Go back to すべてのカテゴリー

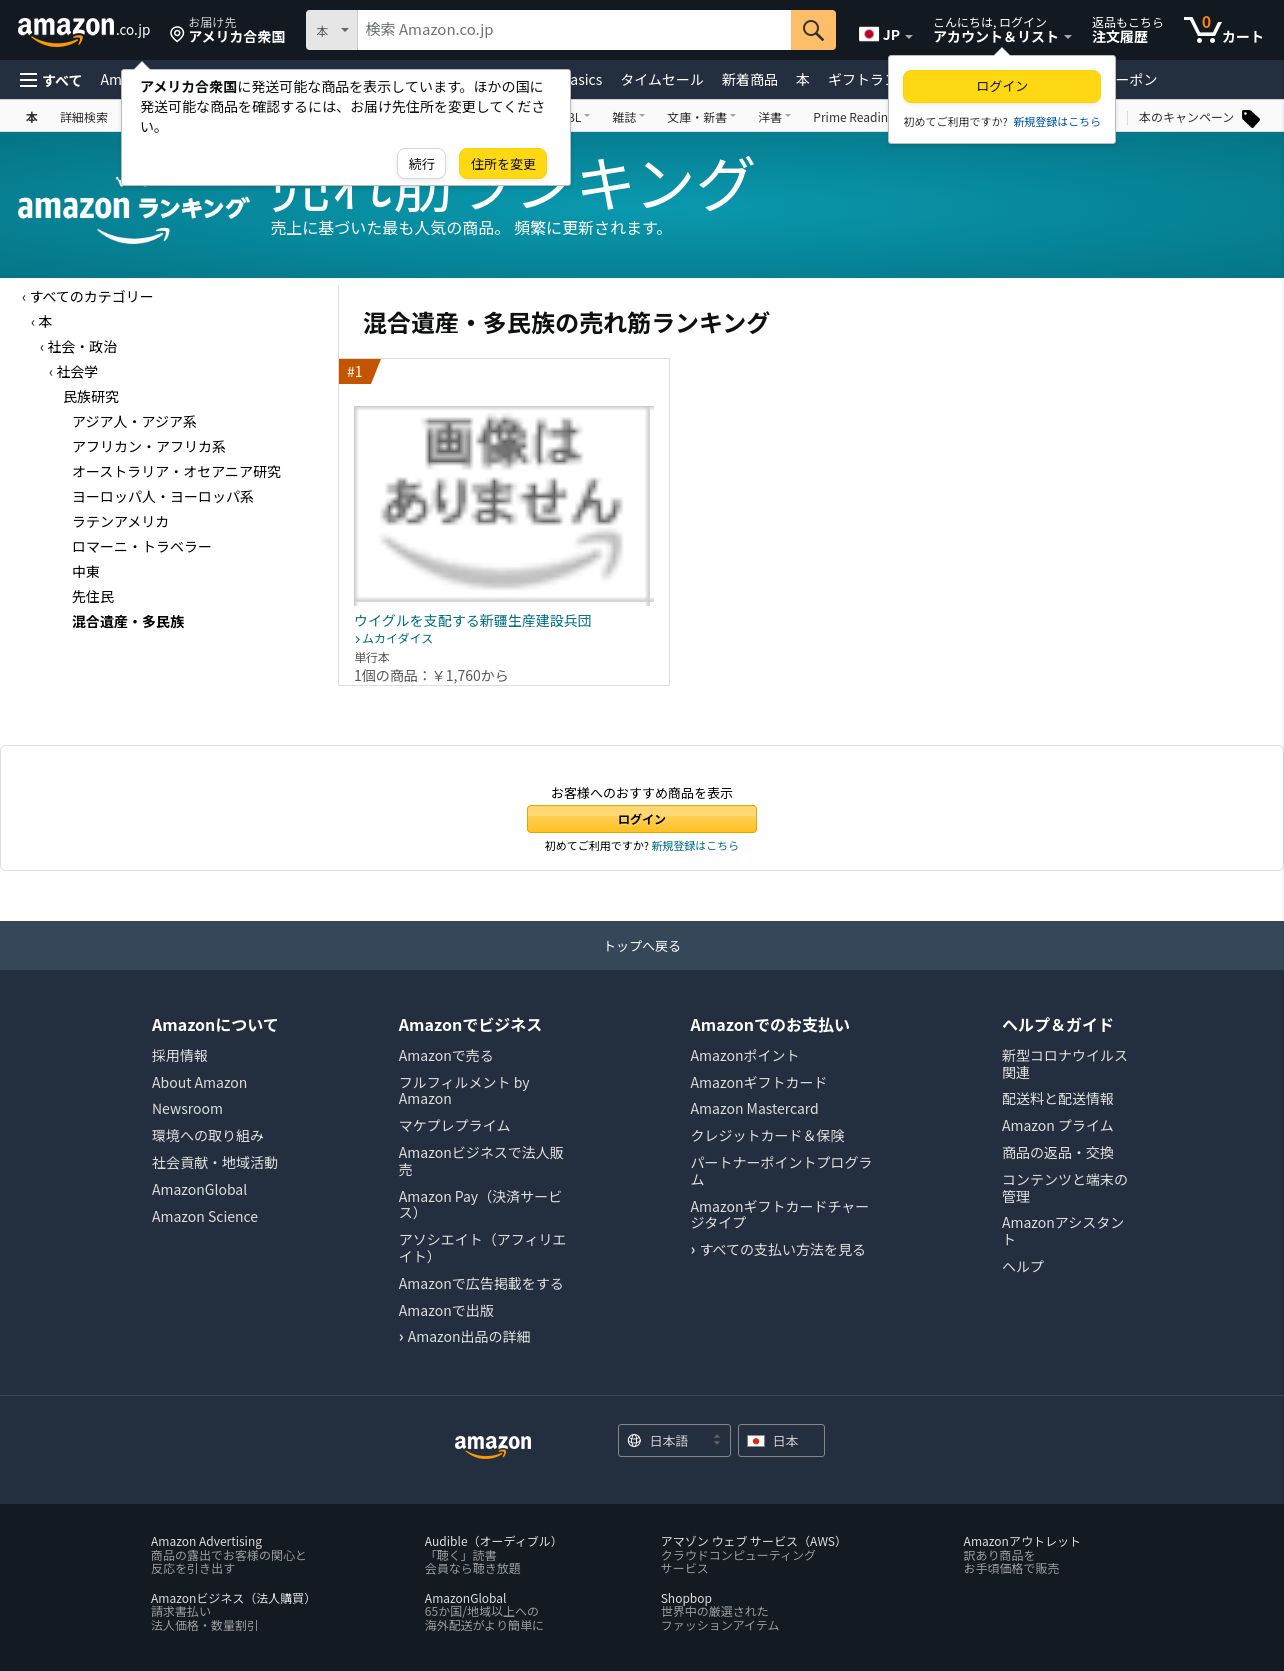pos(91,297)
